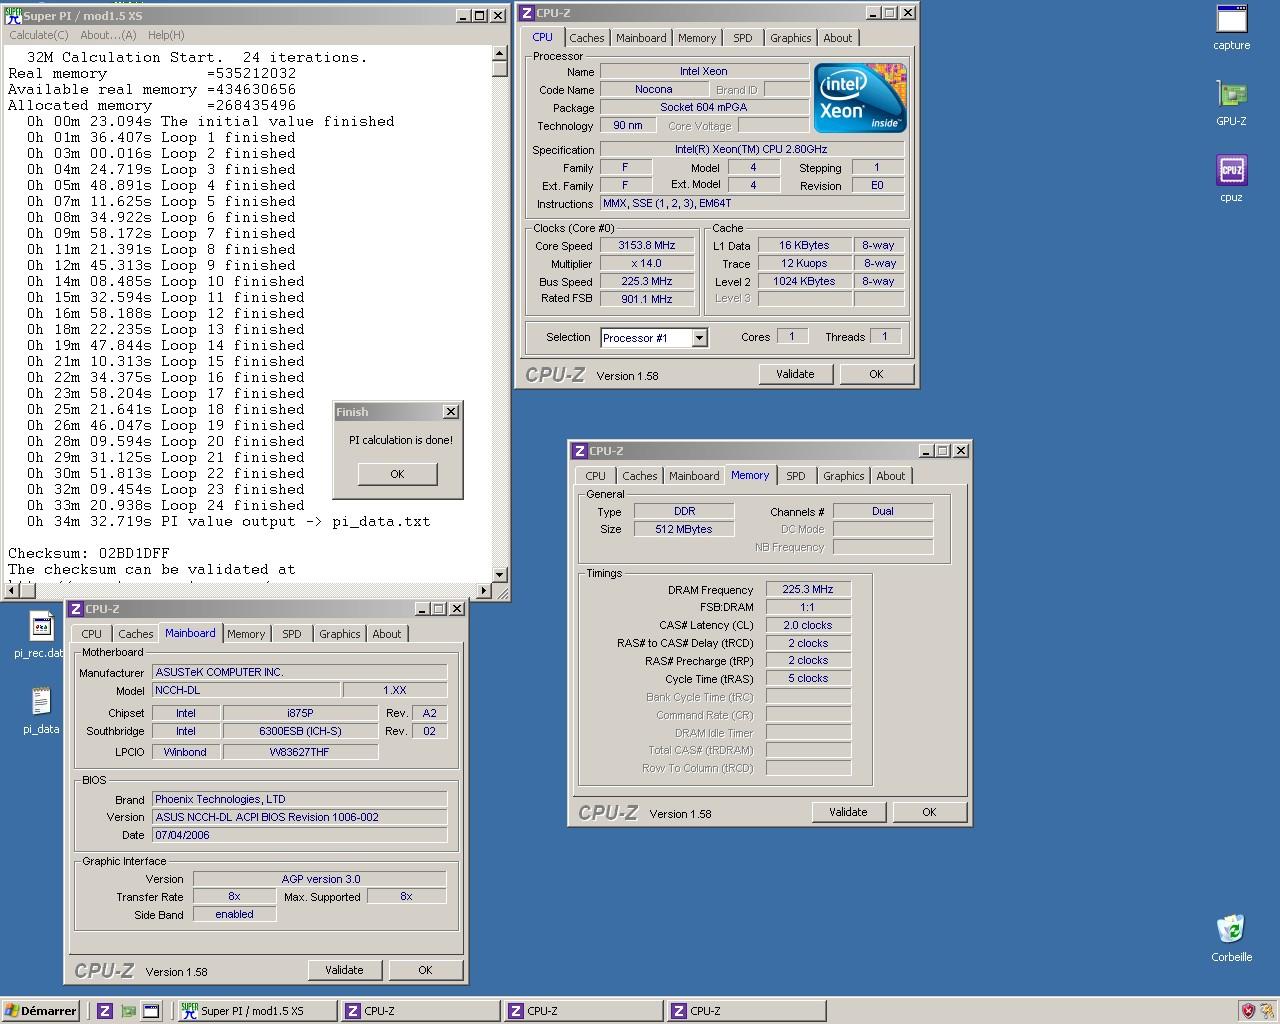
Task: Click the GPU-Z quick launch icon
Action: (128, 1011)
